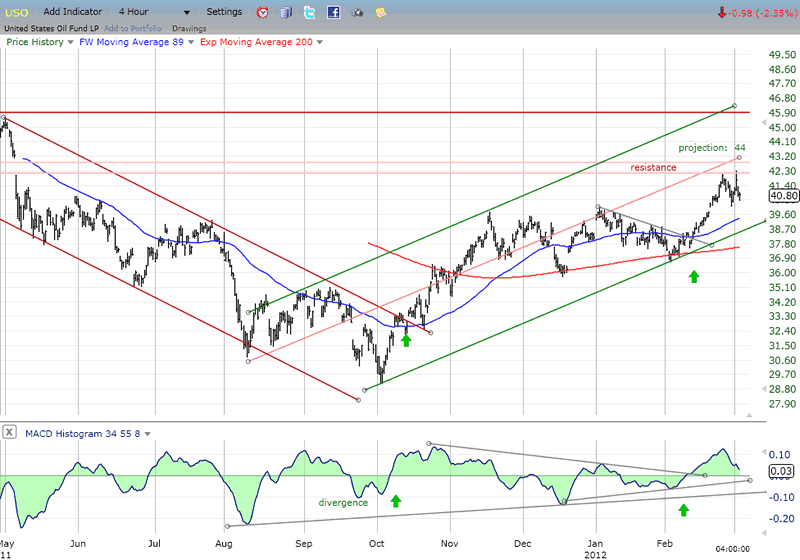Click the yellow sticky note icon
The image size is (800, 560).
click(381, 12)
